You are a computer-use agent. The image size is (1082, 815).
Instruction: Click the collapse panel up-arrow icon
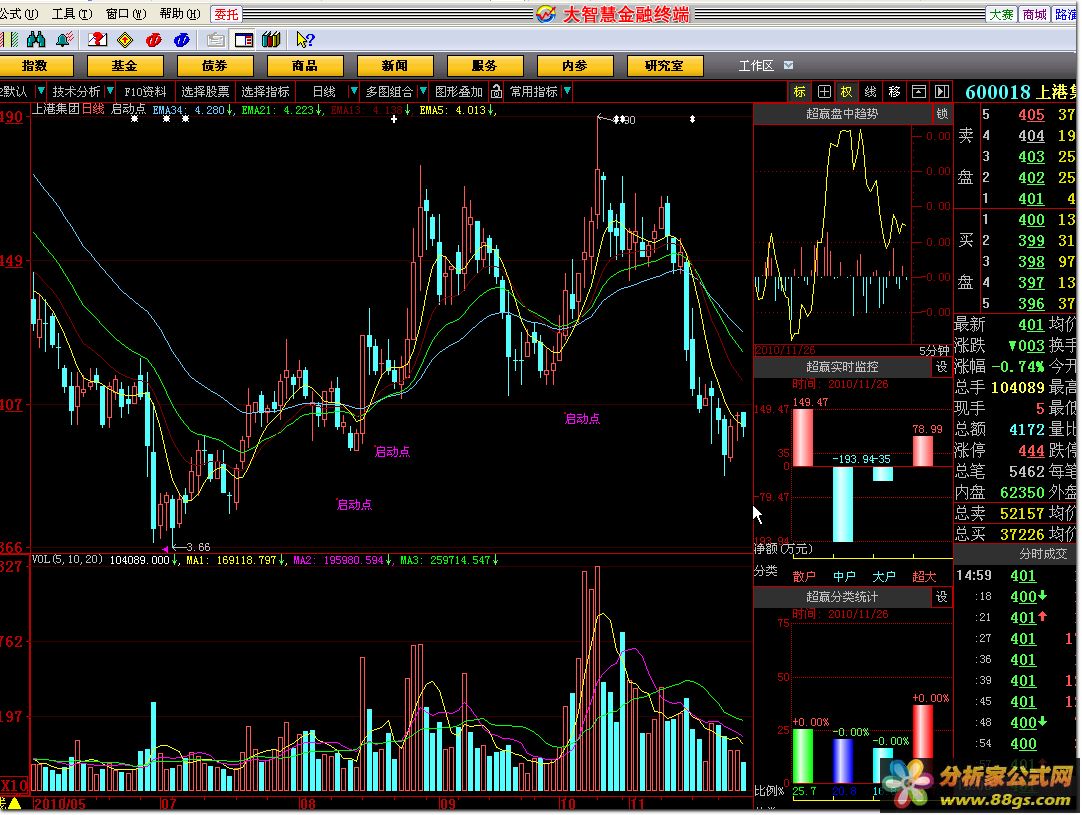pyautogui.click(x=918, y=91)
